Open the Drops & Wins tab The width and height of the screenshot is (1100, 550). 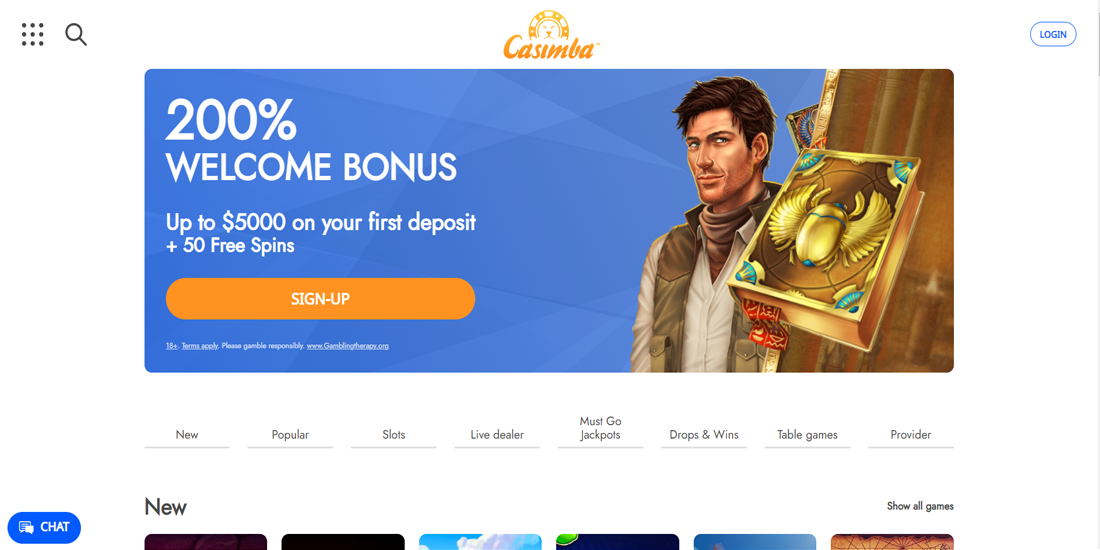(x=704, y=435)
